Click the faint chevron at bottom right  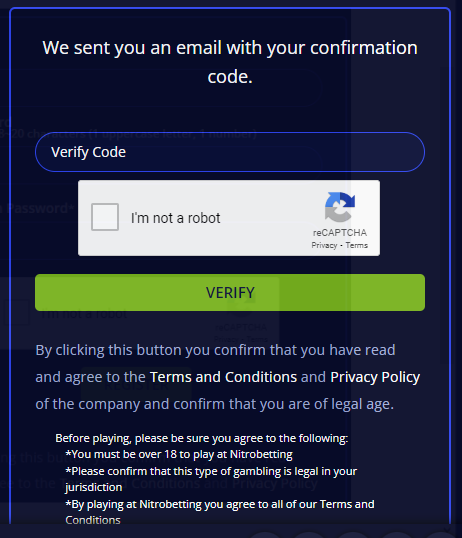click(x=447, y=530)
